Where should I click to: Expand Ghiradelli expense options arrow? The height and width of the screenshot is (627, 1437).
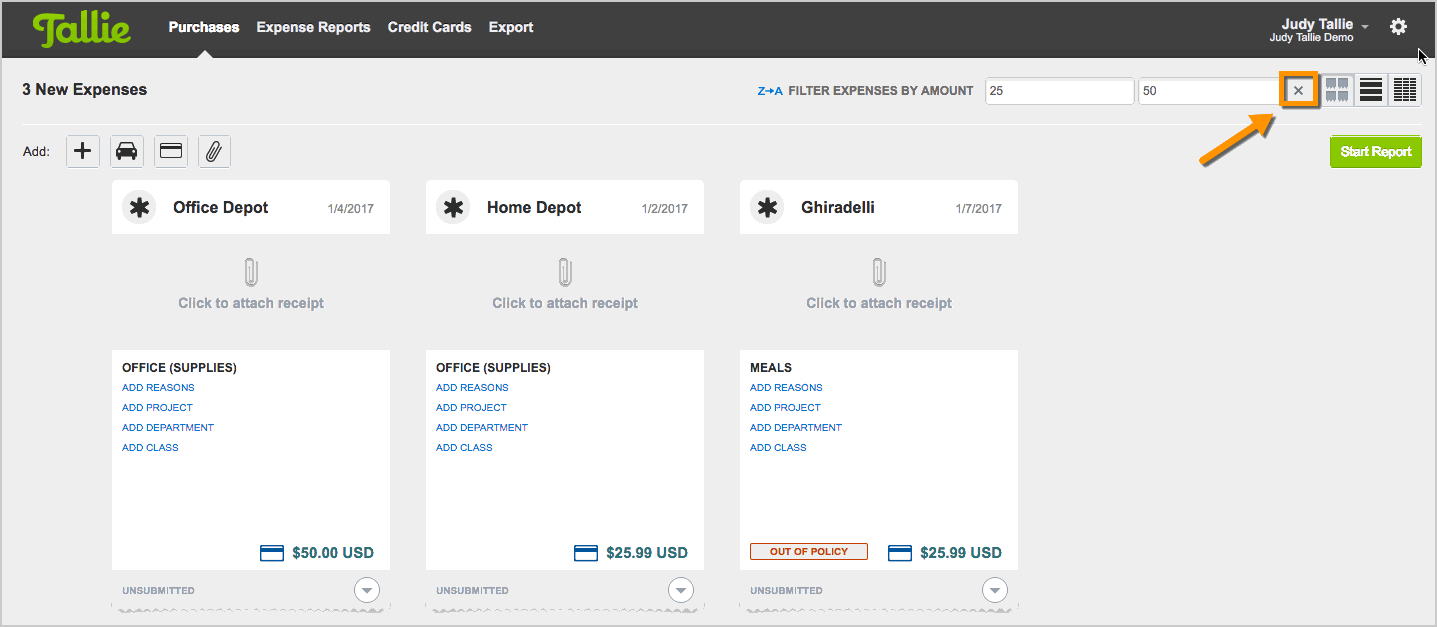coord(995,590)
